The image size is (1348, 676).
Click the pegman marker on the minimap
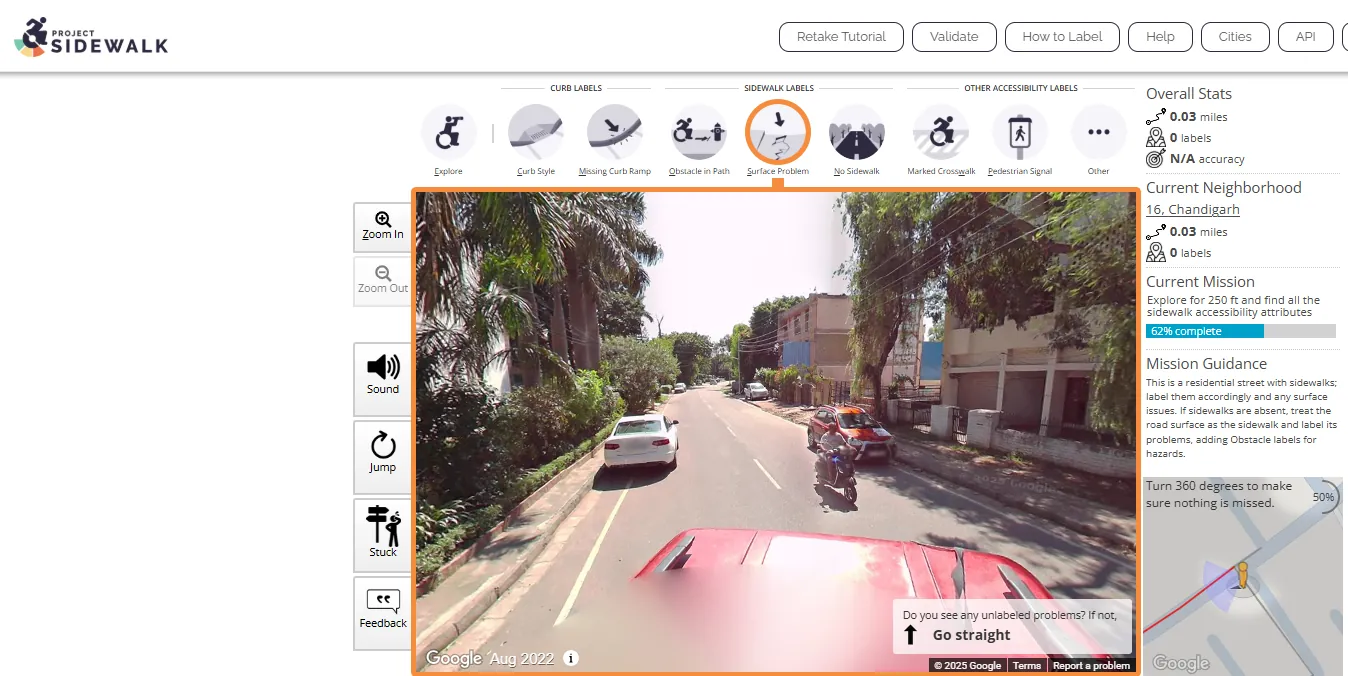[1242, 575]
